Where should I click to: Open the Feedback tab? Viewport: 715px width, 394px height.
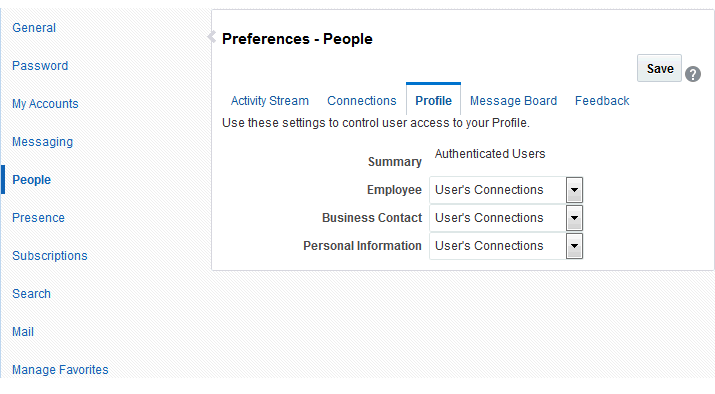(x=602, y=101)
